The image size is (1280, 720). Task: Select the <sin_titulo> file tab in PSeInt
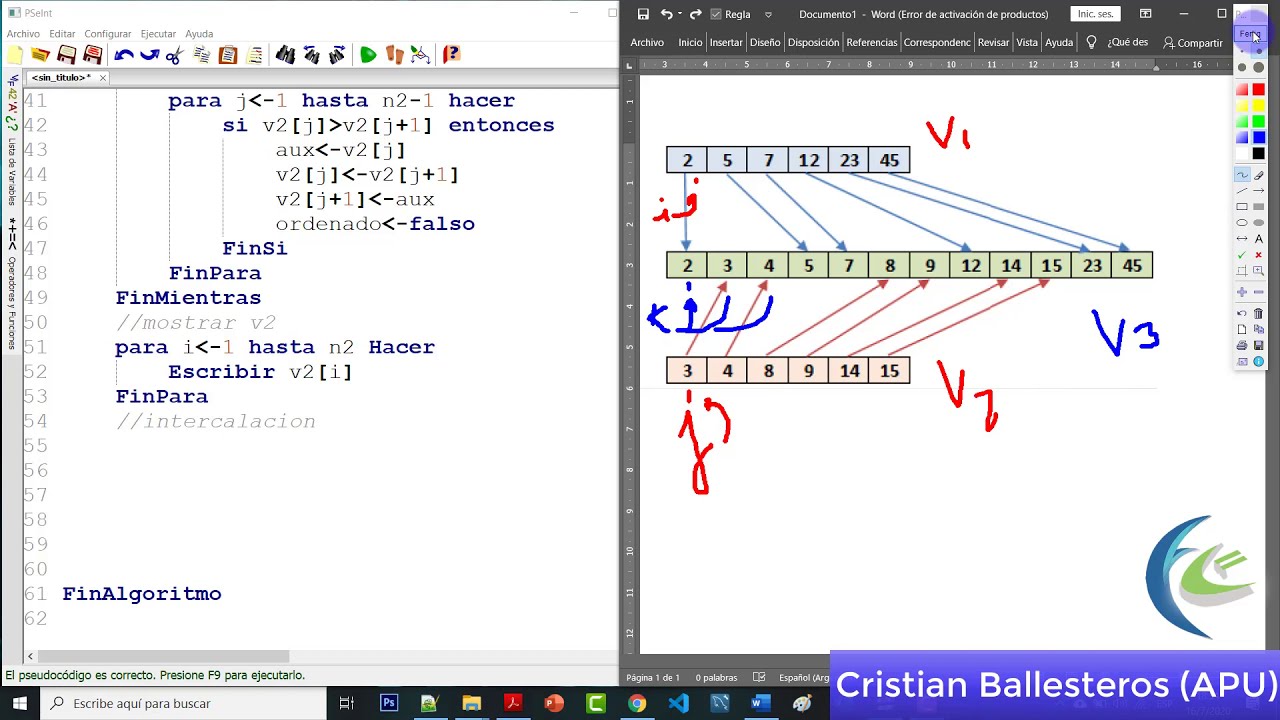click(60, 77)
